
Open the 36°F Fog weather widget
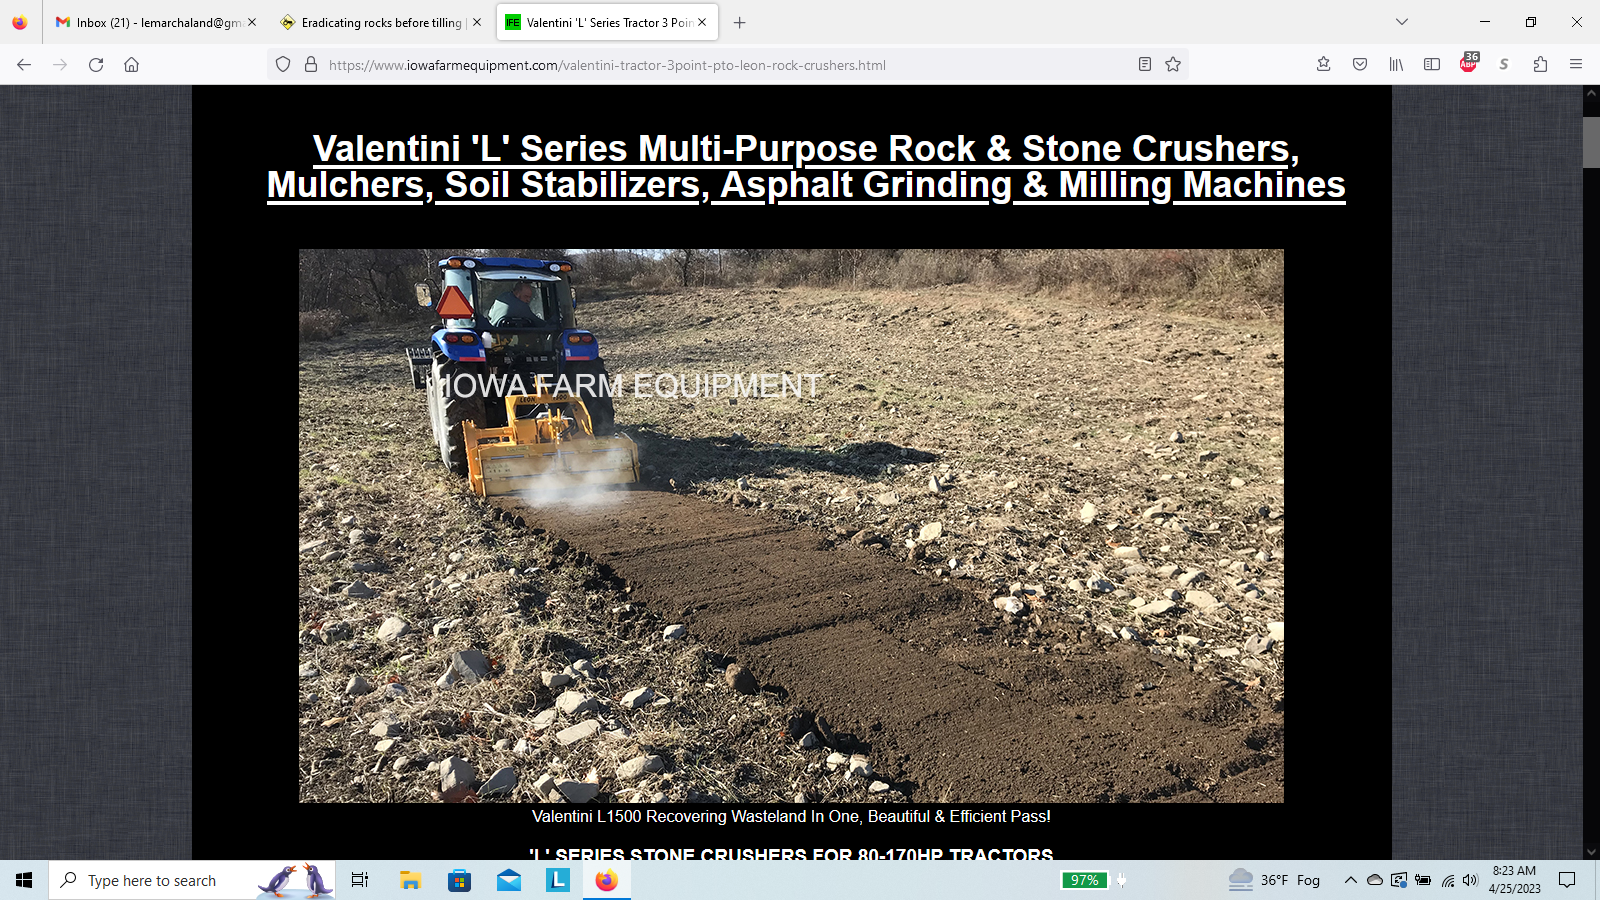point(1275,880)
